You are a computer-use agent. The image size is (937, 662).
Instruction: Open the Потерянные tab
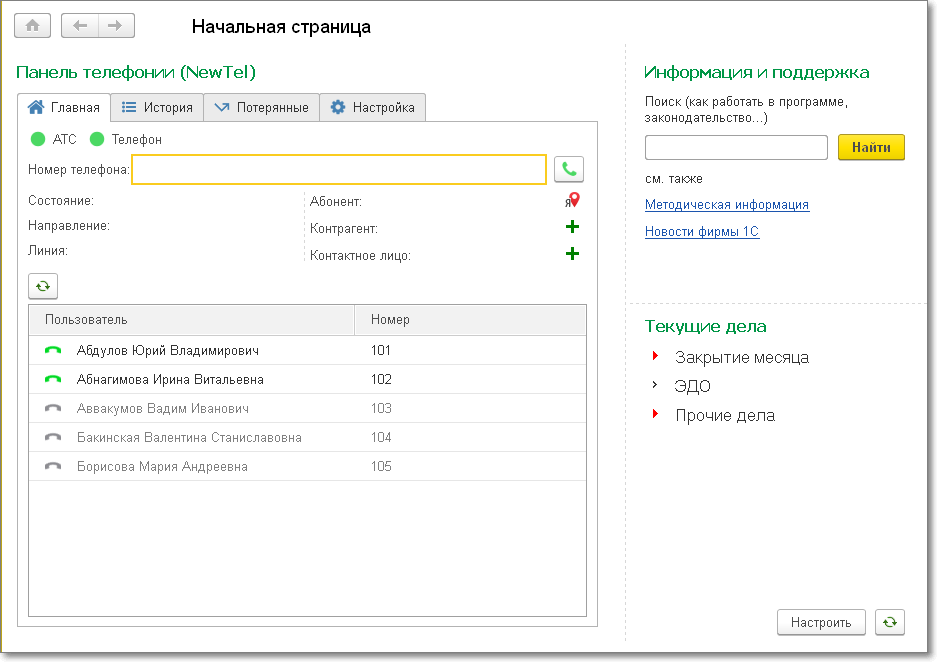(x=261, y=107)
